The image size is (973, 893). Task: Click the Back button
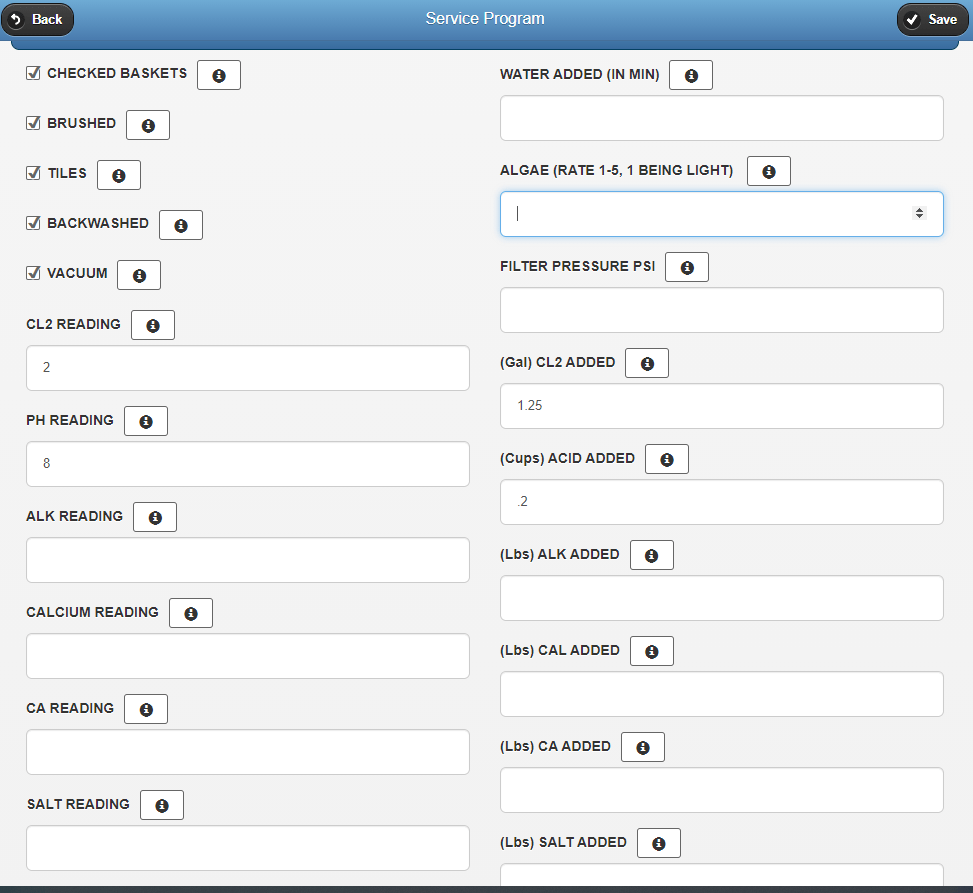pyautogui.click(x=38, y=18)
